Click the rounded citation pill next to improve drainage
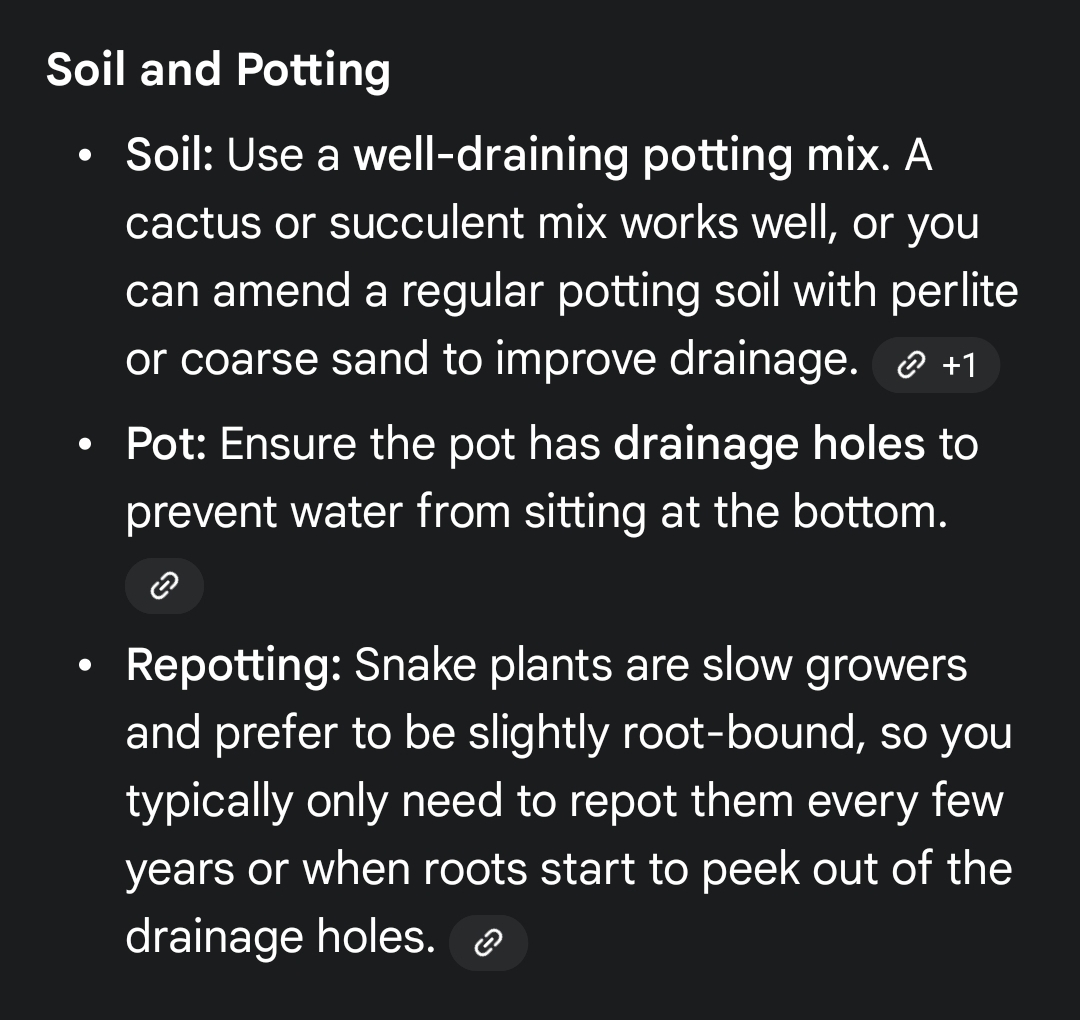Image resolution: width=1080 pixels, height=1020 pixels. point(935,365)
